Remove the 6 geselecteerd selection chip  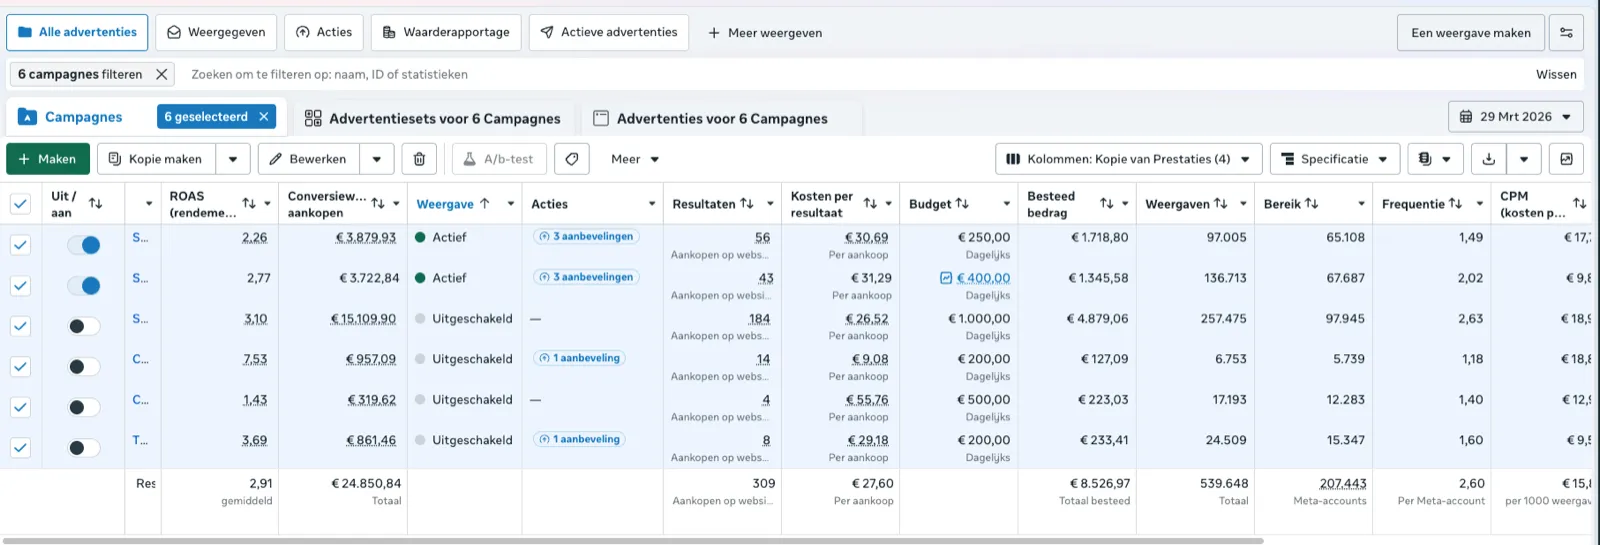point(264,117)
